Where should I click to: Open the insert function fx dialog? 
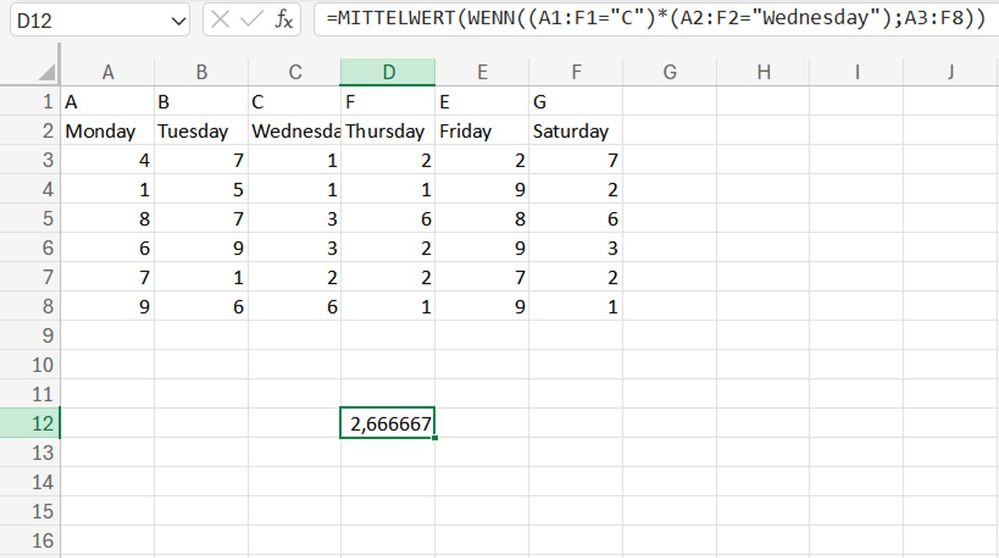point(284,19)
